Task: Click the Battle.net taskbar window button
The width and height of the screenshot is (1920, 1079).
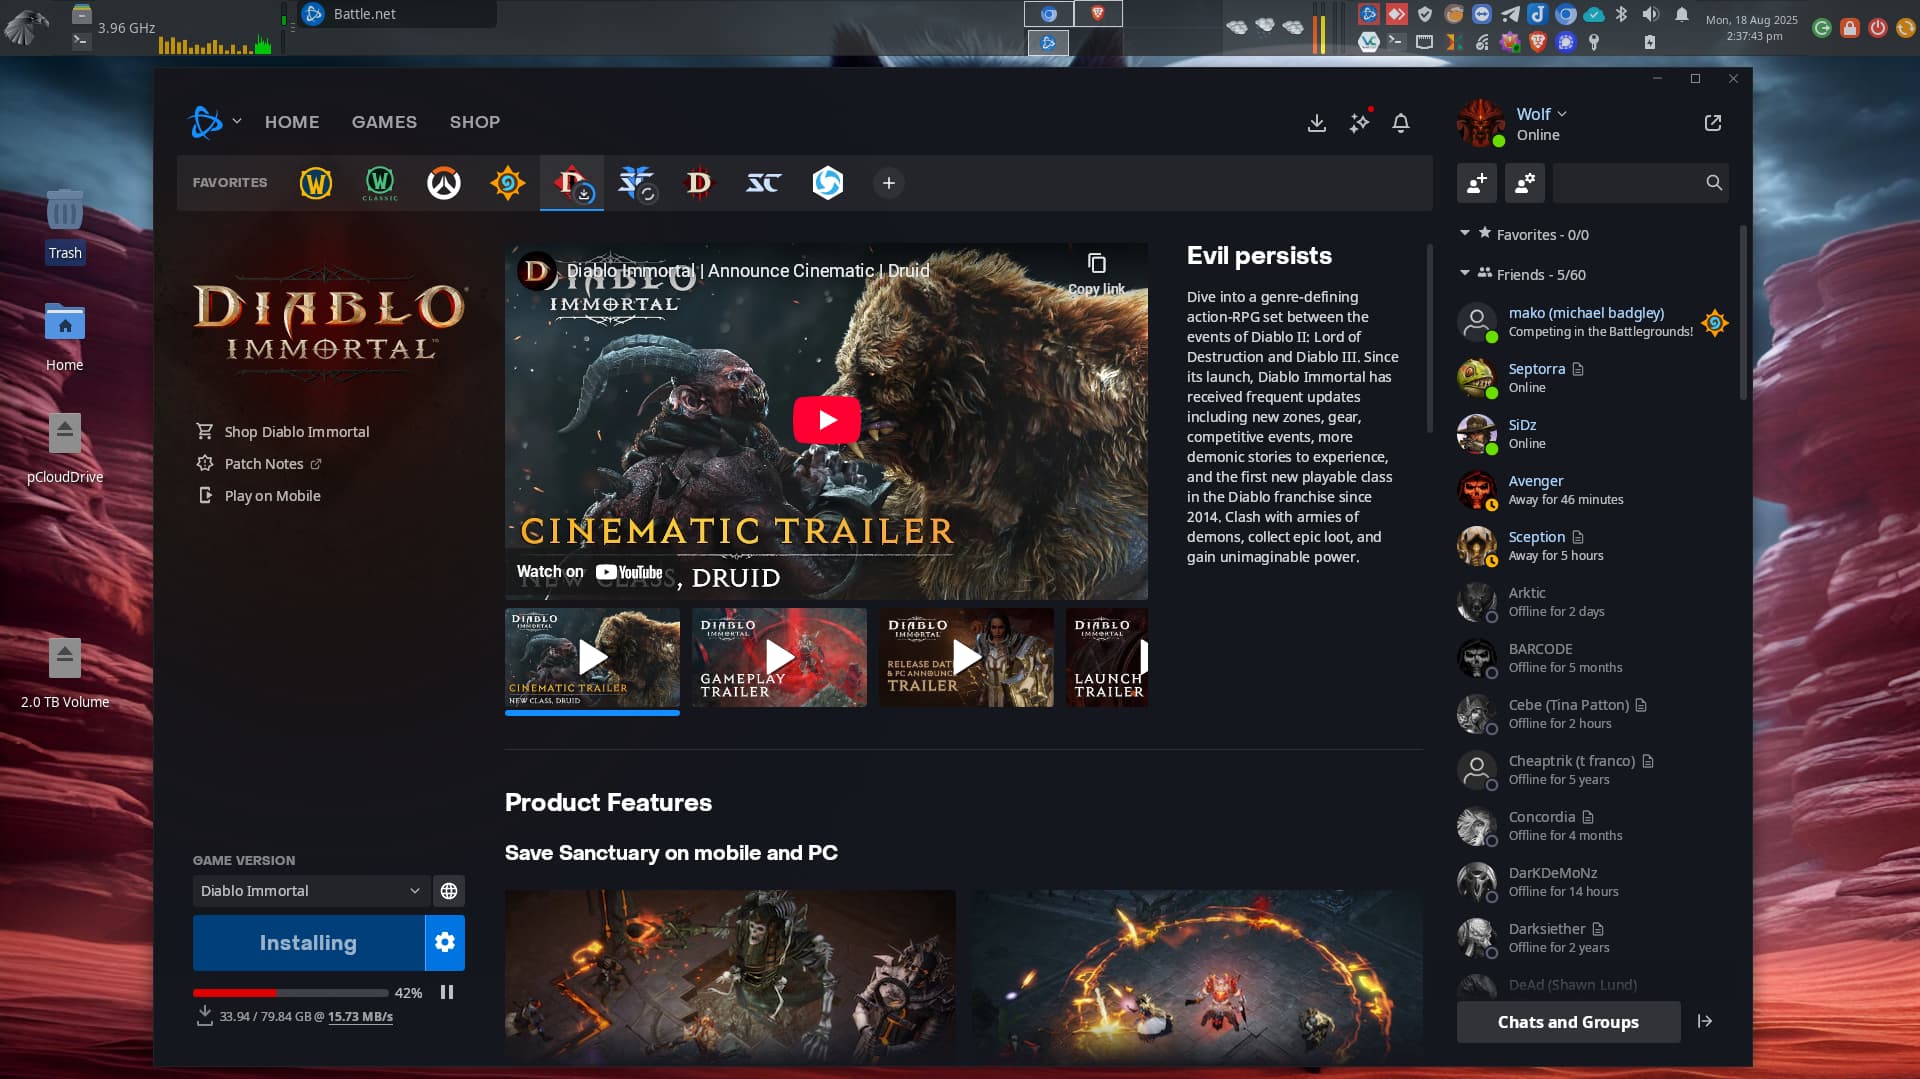Action: pyautogui.click(x=397, y=14)
